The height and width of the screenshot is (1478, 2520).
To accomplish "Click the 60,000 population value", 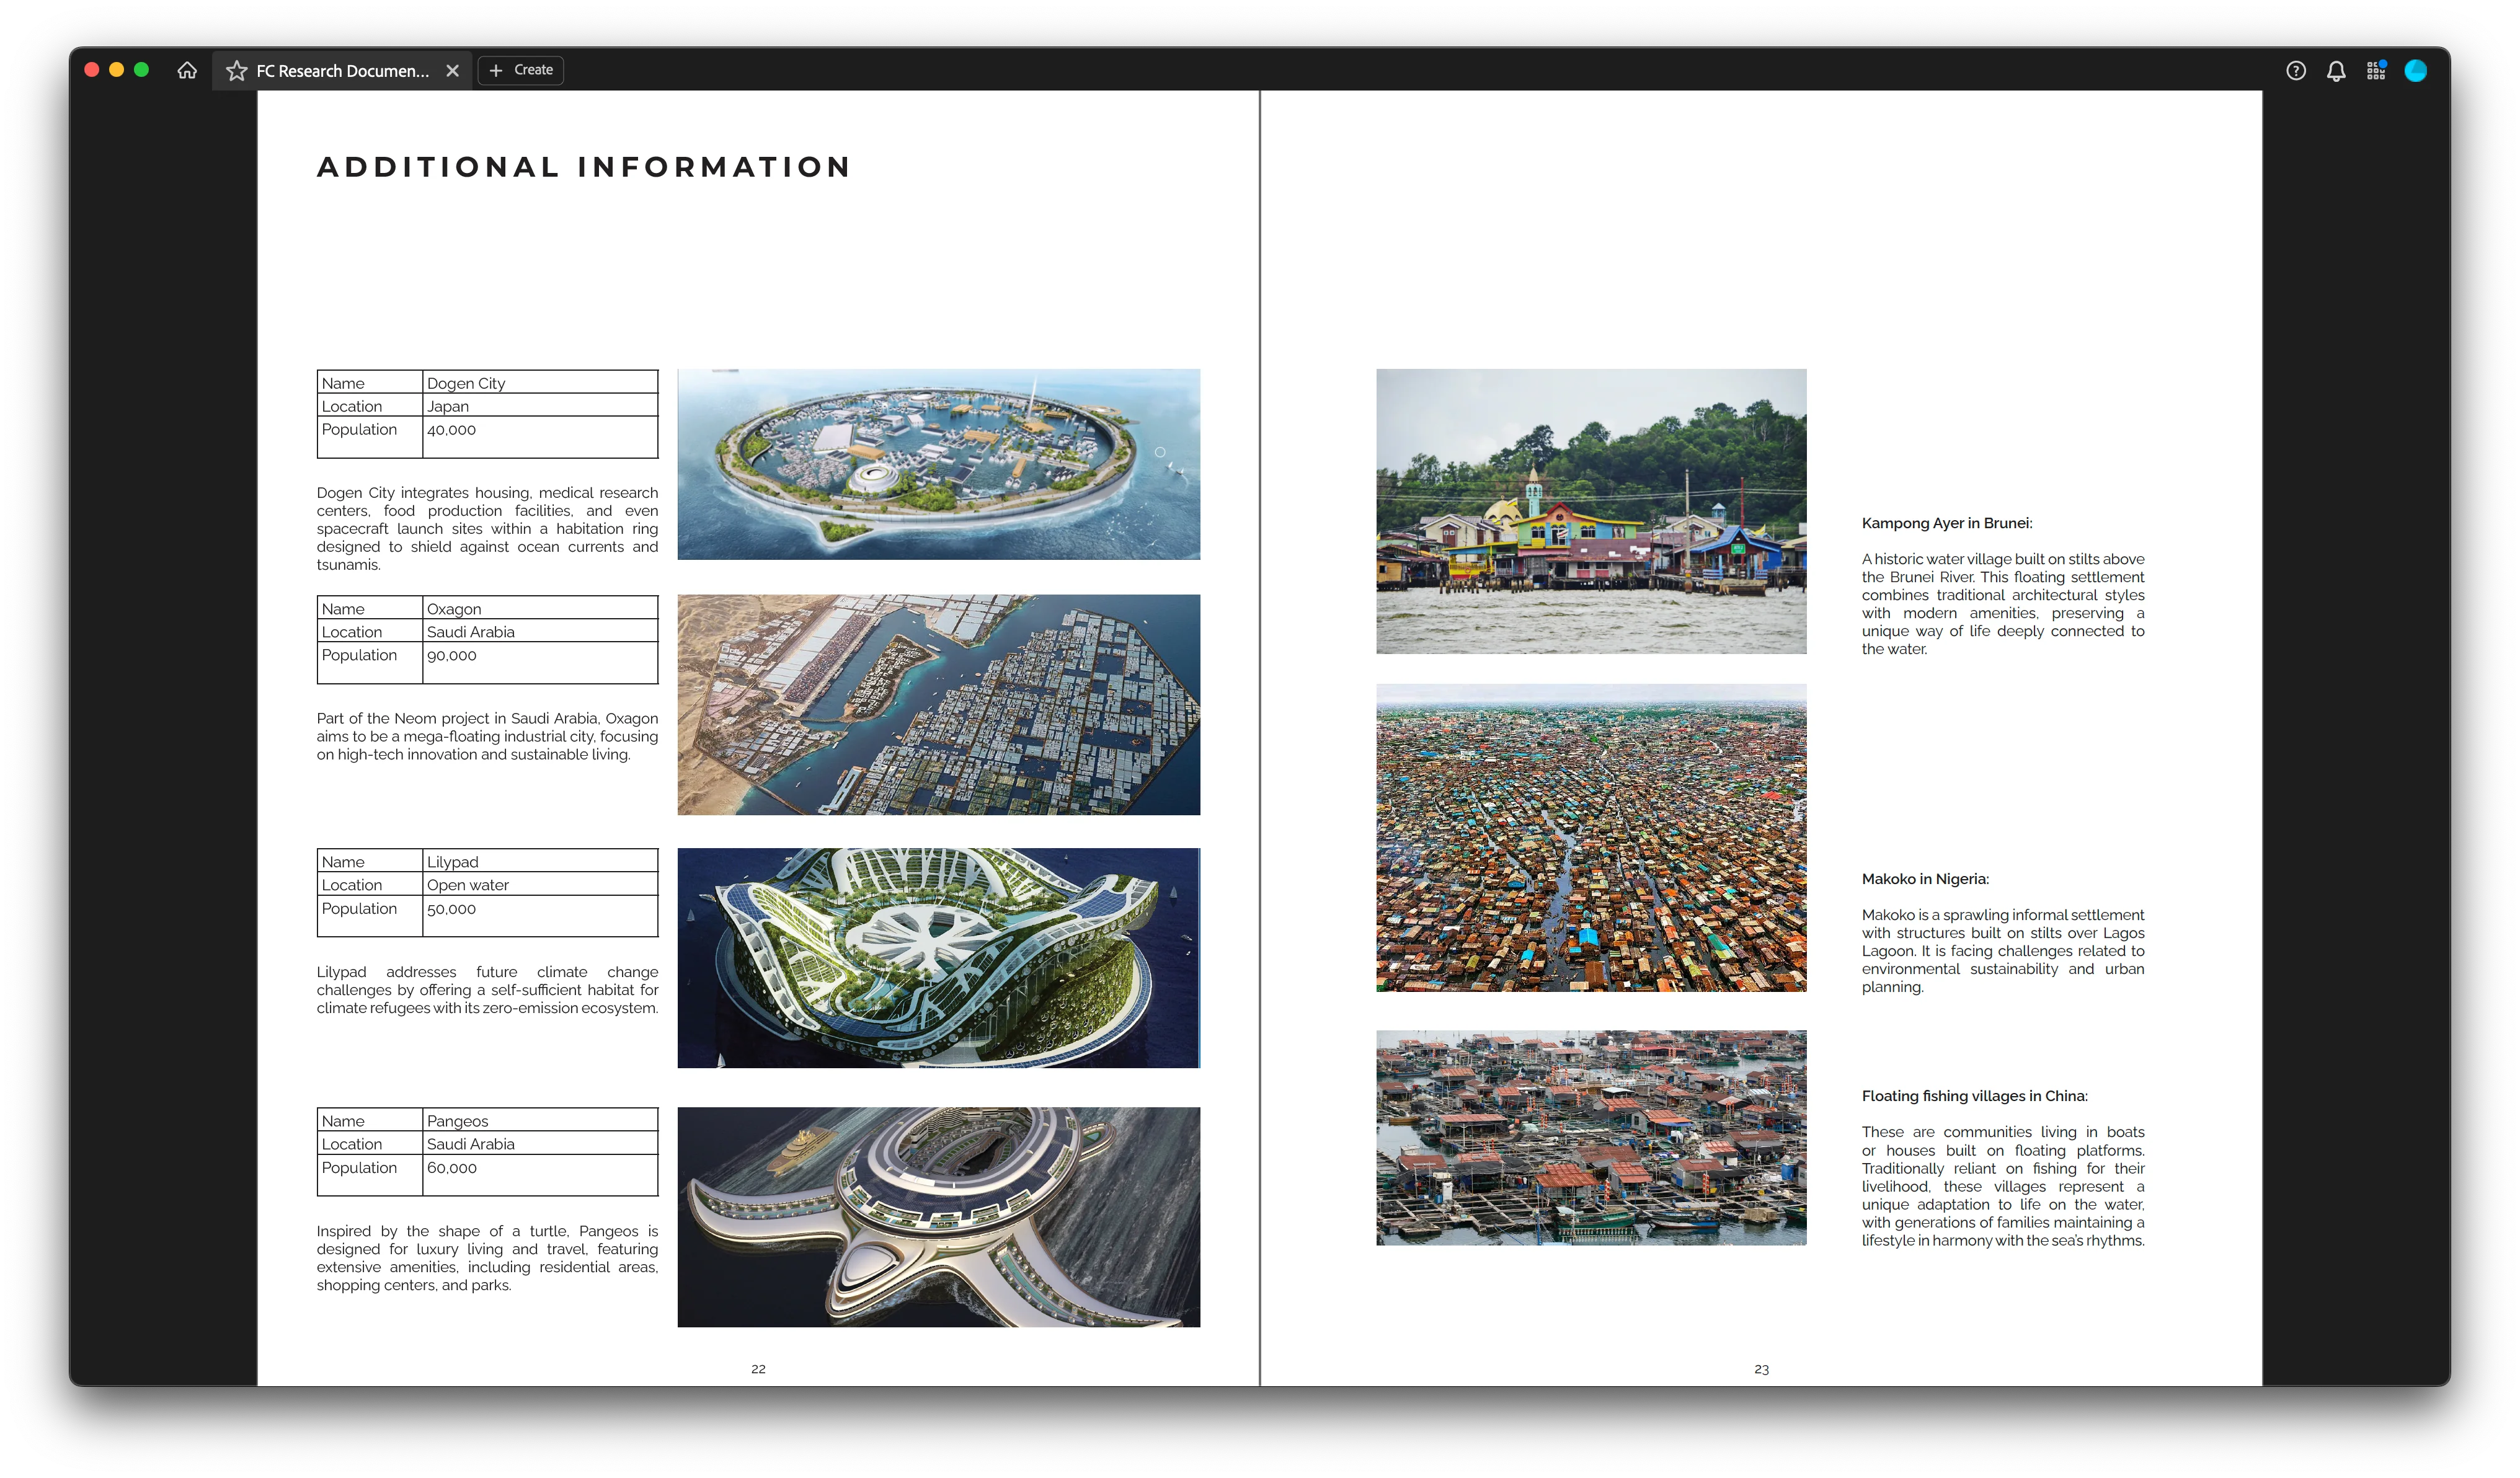I will (x=452, y=1168).
